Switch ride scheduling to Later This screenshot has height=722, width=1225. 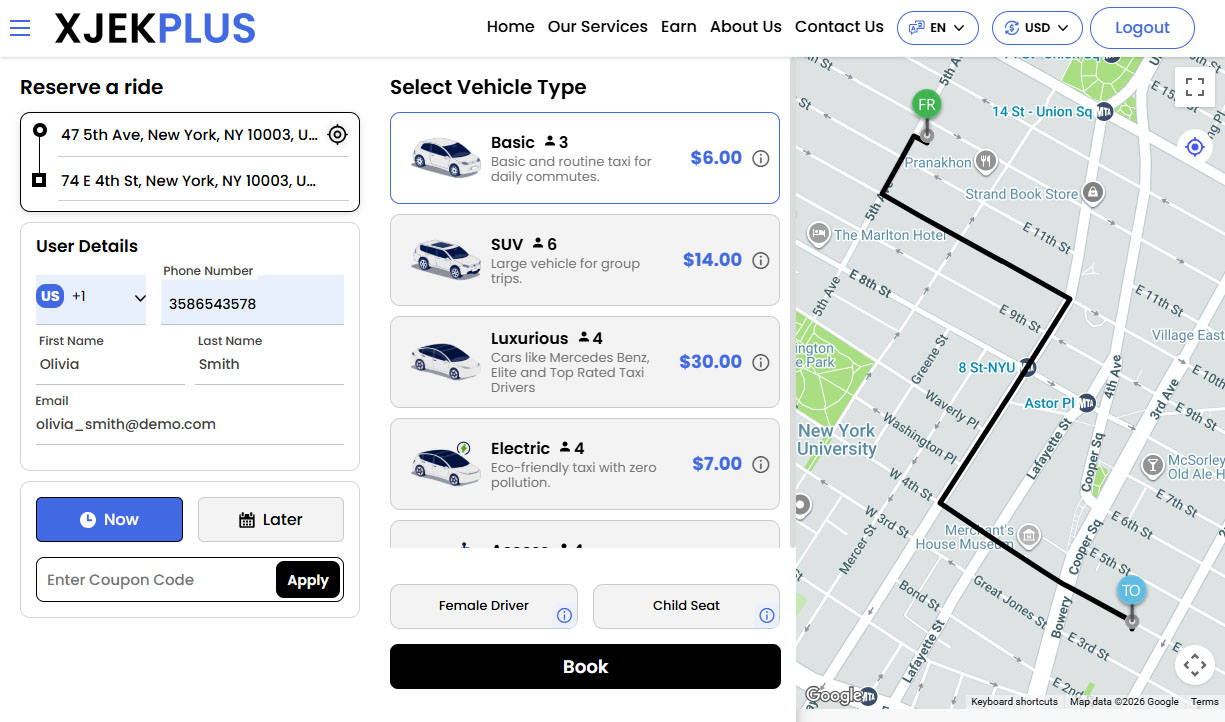270,519
